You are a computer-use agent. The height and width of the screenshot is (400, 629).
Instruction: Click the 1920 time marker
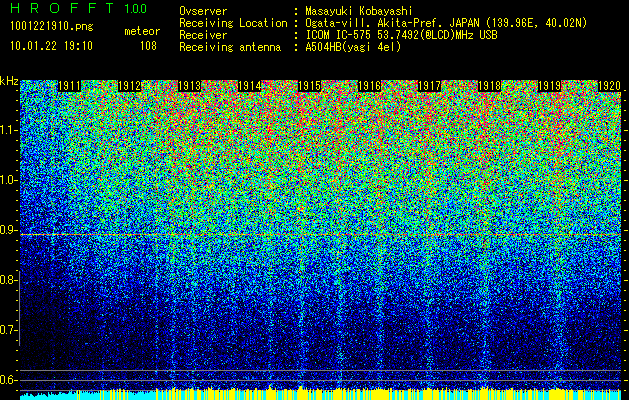pyautogui.click(x=609, y=87)
